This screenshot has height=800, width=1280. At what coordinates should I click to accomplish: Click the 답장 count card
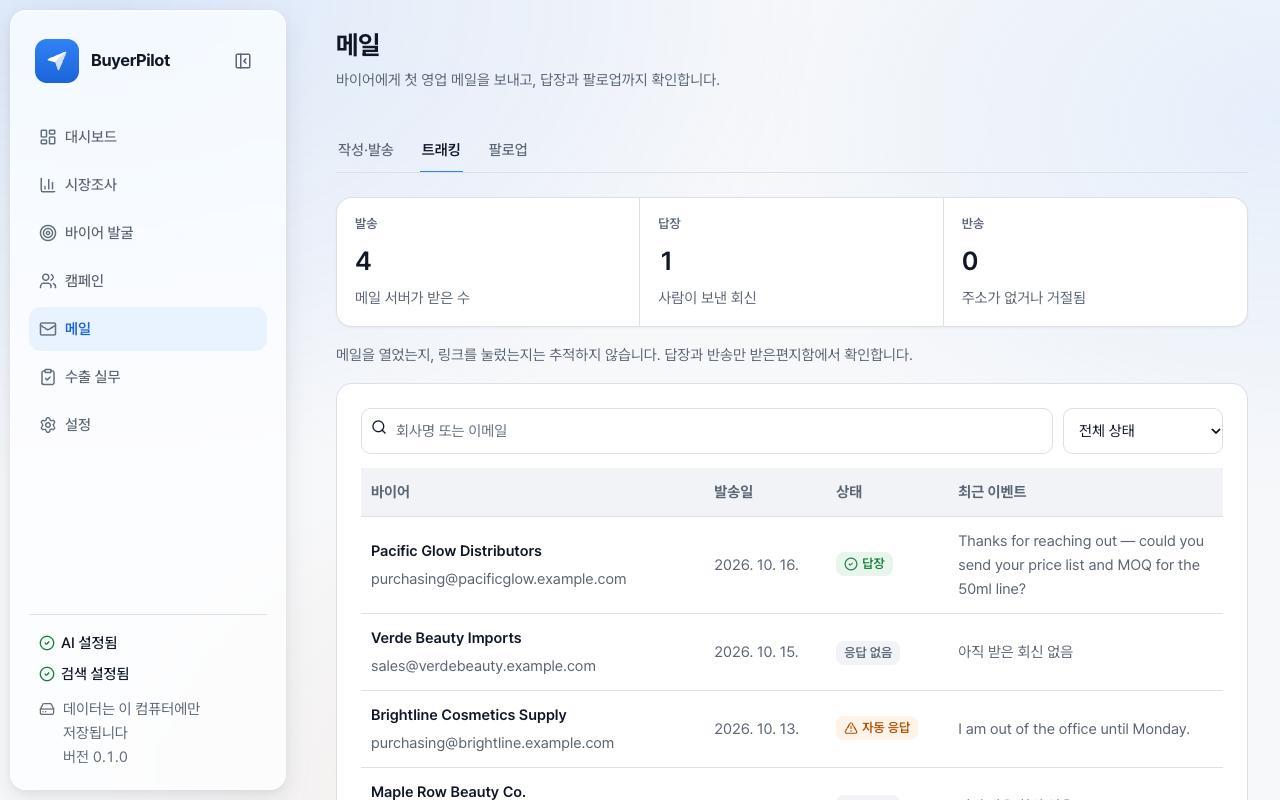pos(791,262)
